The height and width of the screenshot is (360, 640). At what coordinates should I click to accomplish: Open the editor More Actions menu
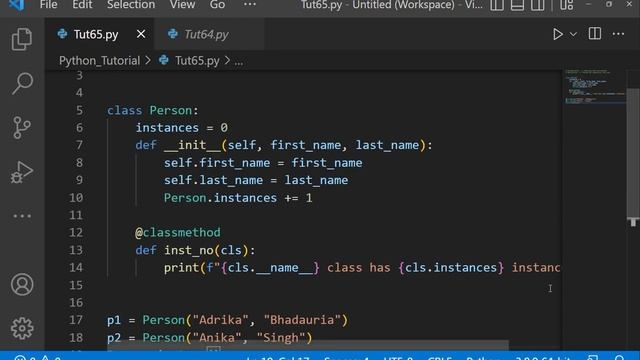tap(618, 34)
